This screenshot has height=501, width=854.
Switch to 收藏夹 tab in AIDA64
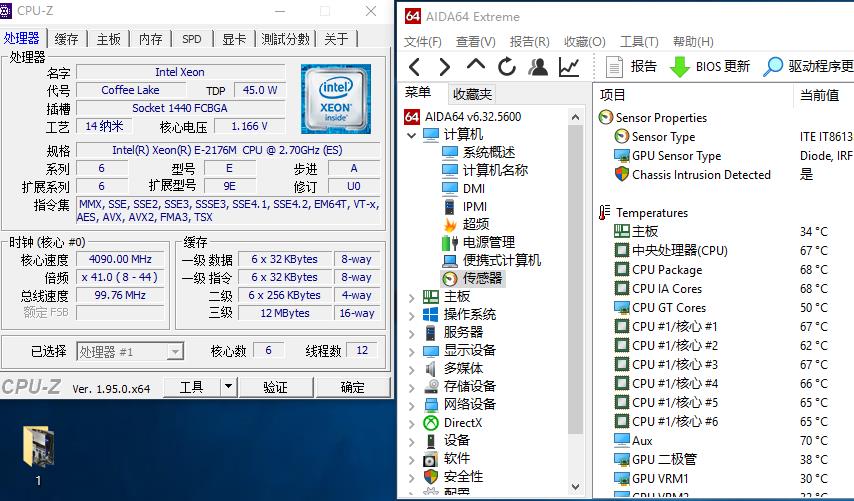472,94
